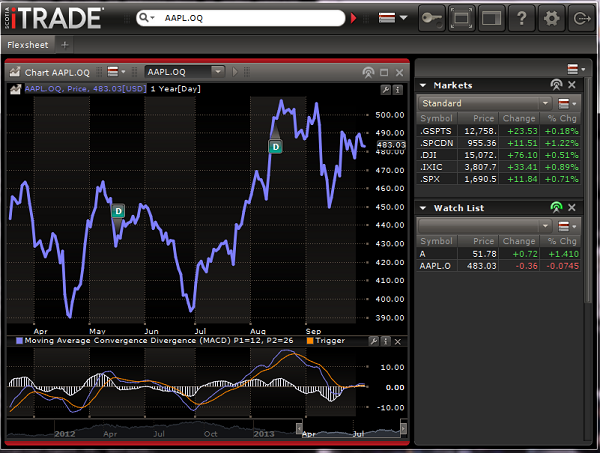Click the price series chart legend icon
The height and width of the screenshot is (453, 600).
(15, 90)
